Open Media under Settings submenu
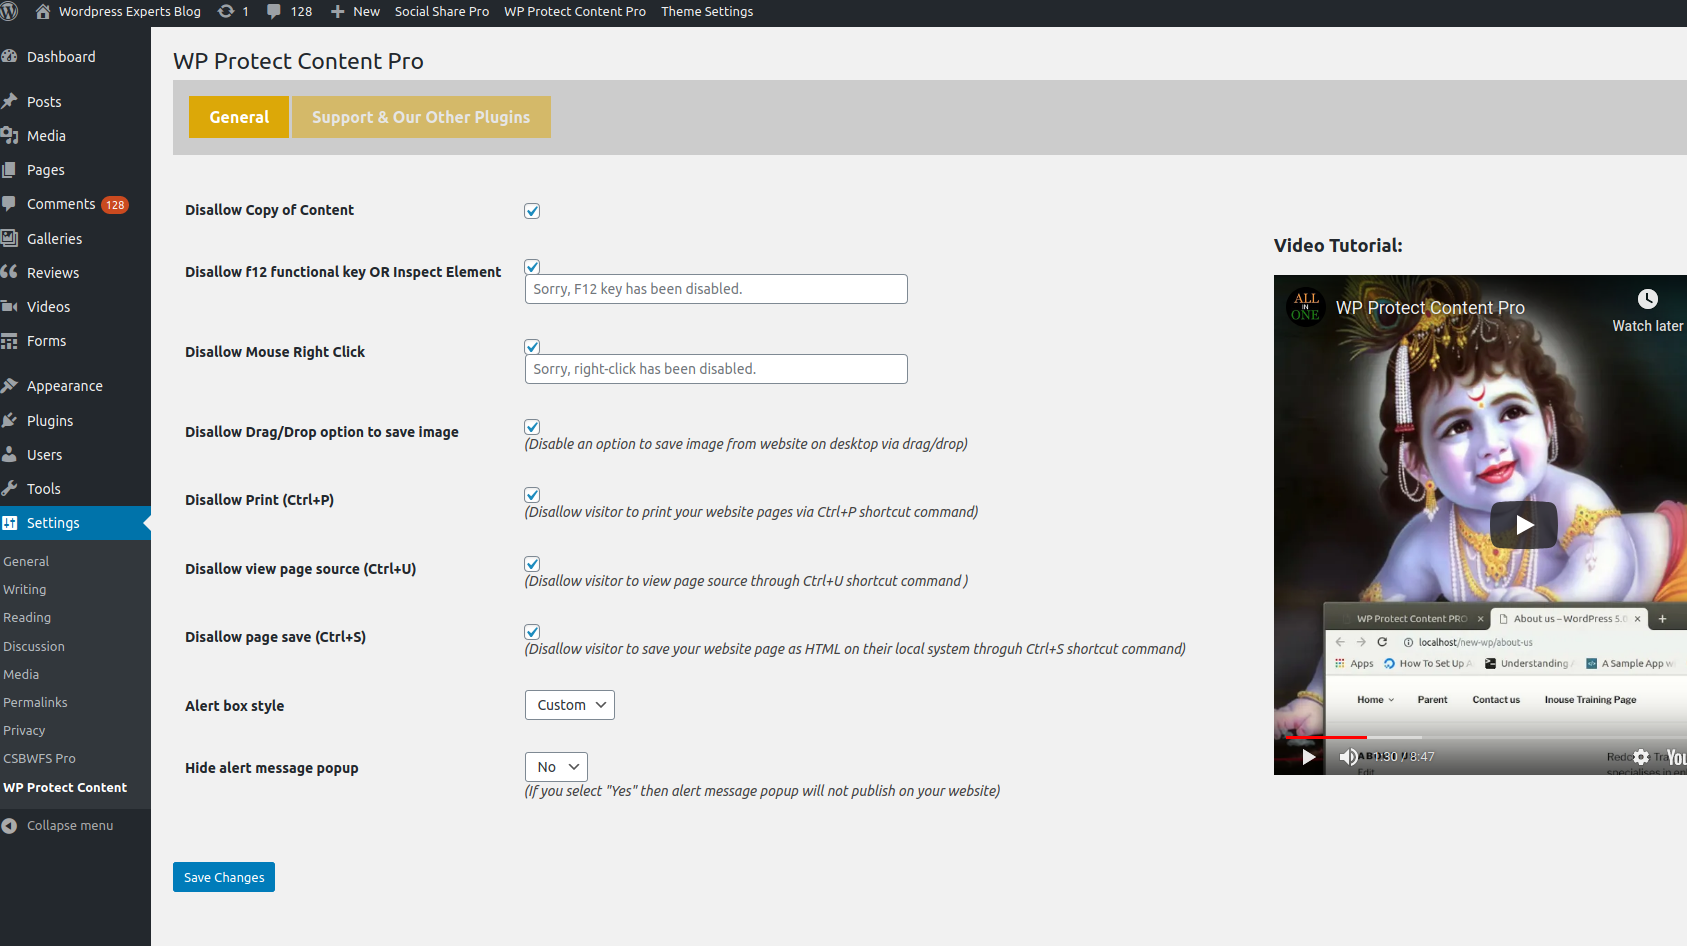Screen dimensions: 1687x946 pyautogui.click(x=21, y=675)
